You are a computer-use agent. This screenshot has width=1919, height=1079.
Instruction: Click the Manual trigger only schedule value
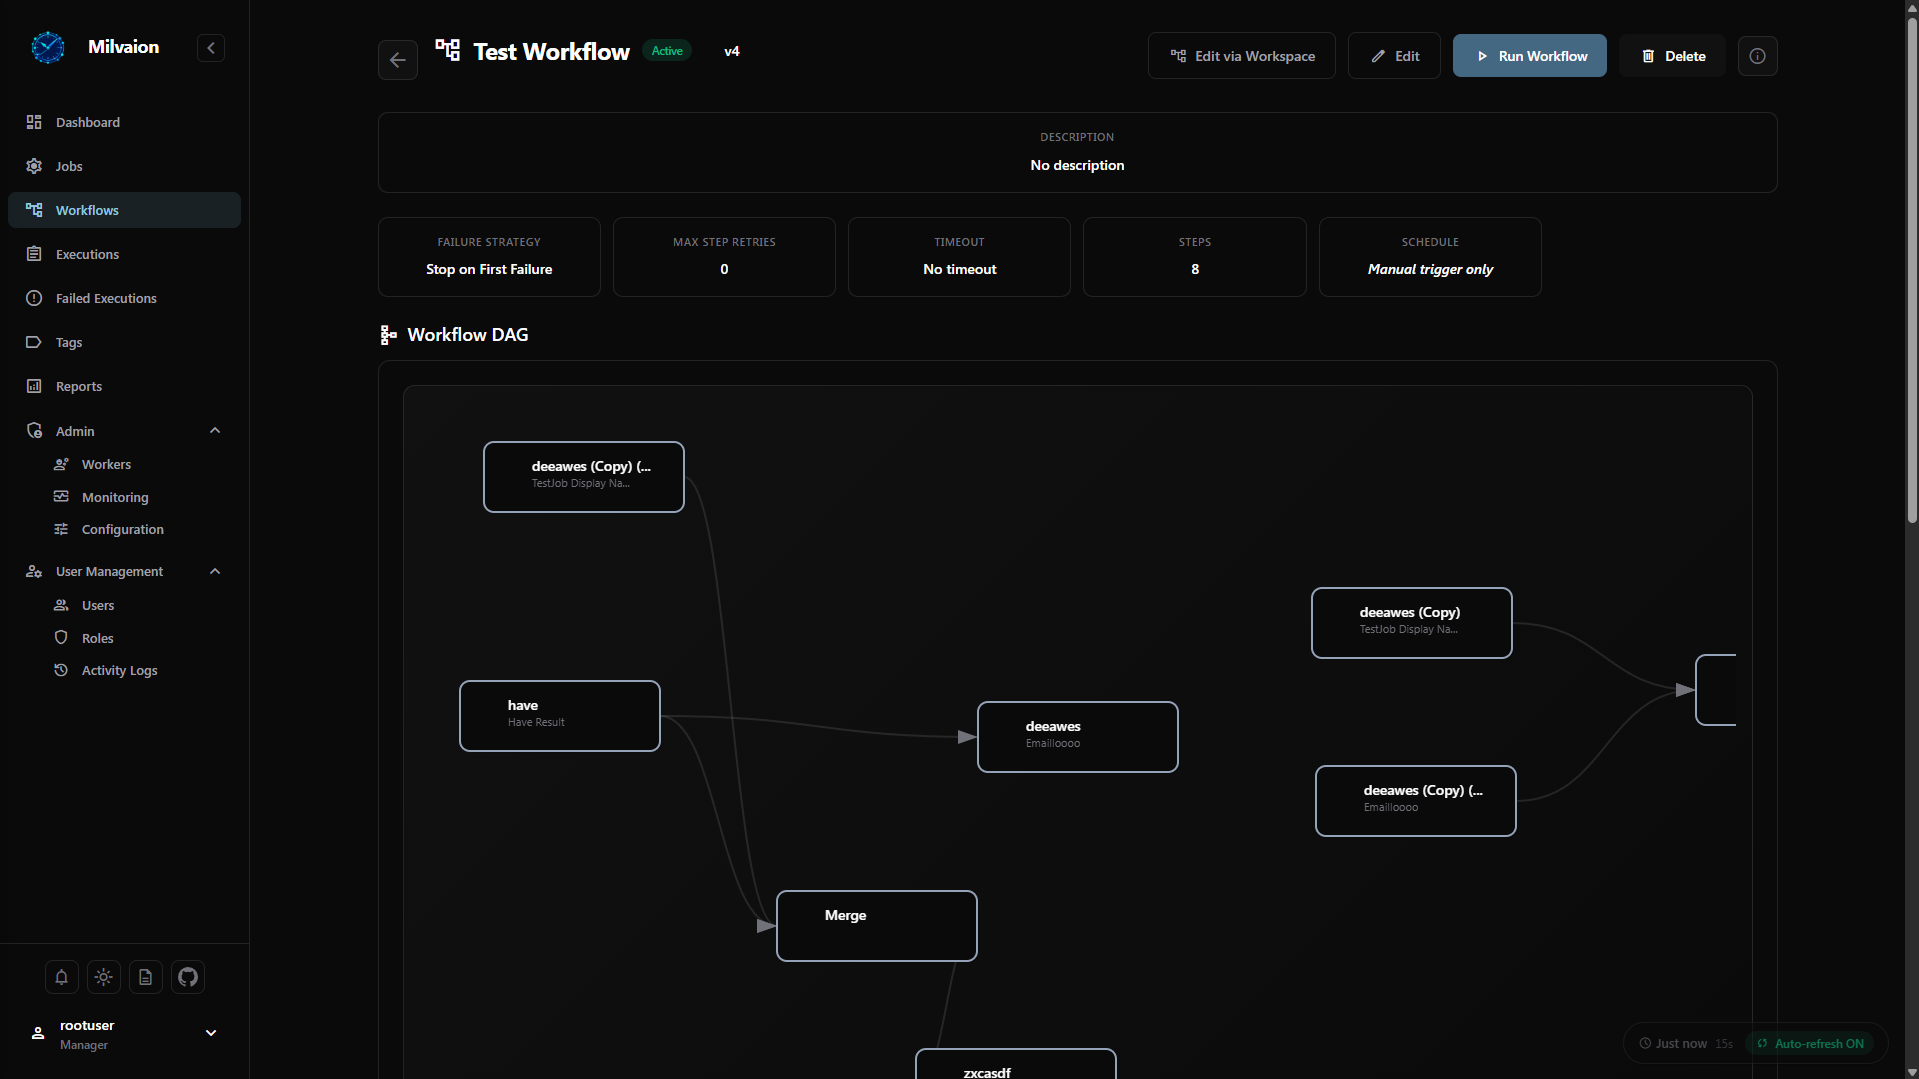1430,269
